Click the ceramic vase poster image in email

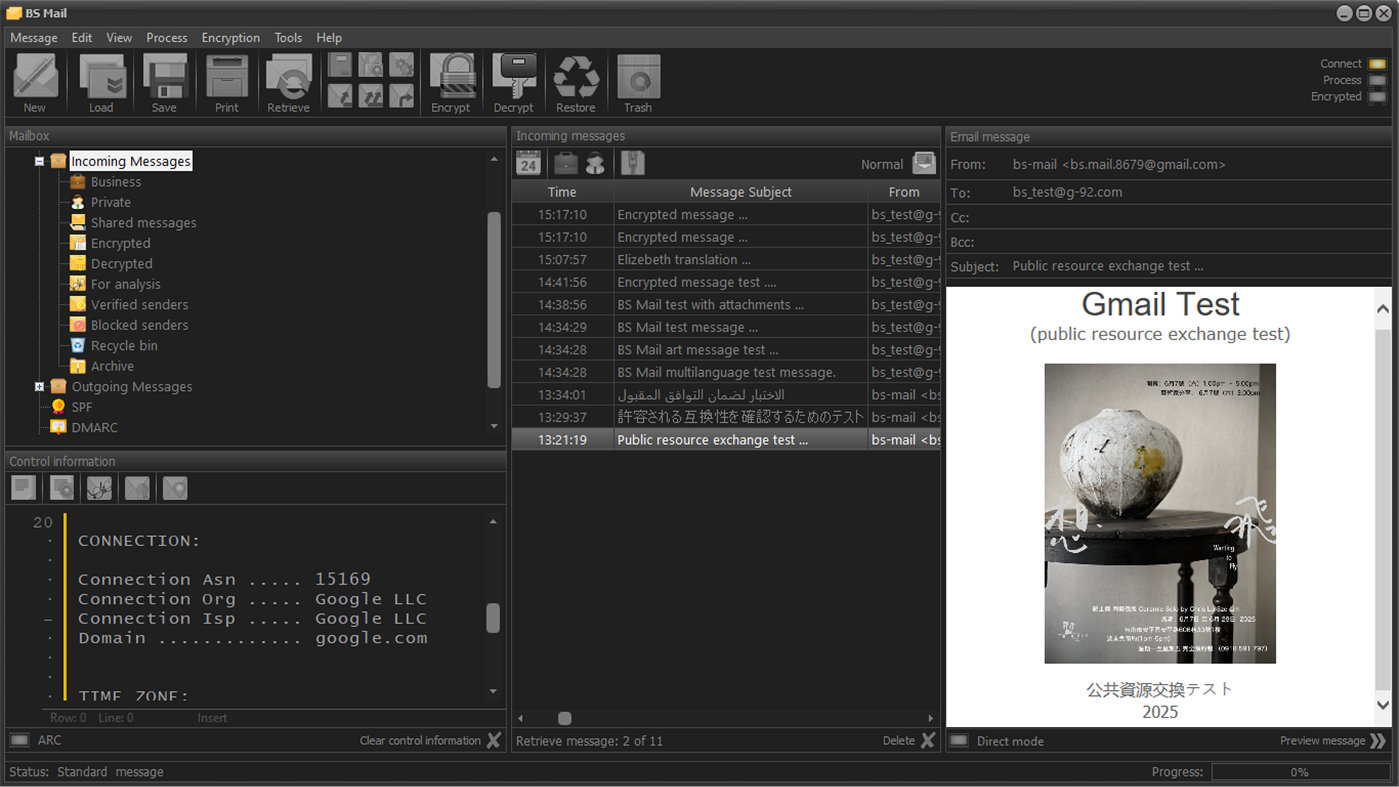point(1160,513)
